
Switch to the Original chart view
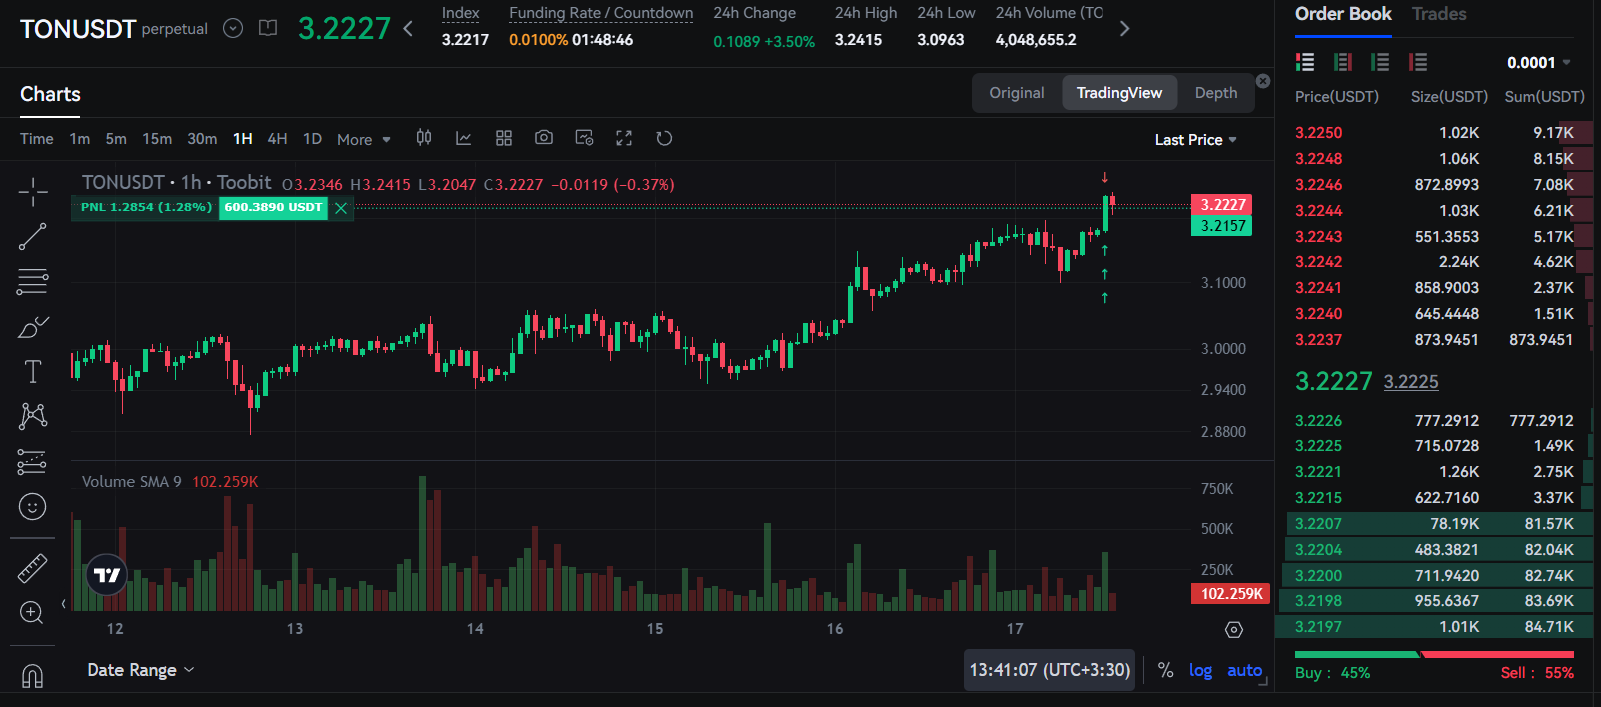coord(1017,93)
